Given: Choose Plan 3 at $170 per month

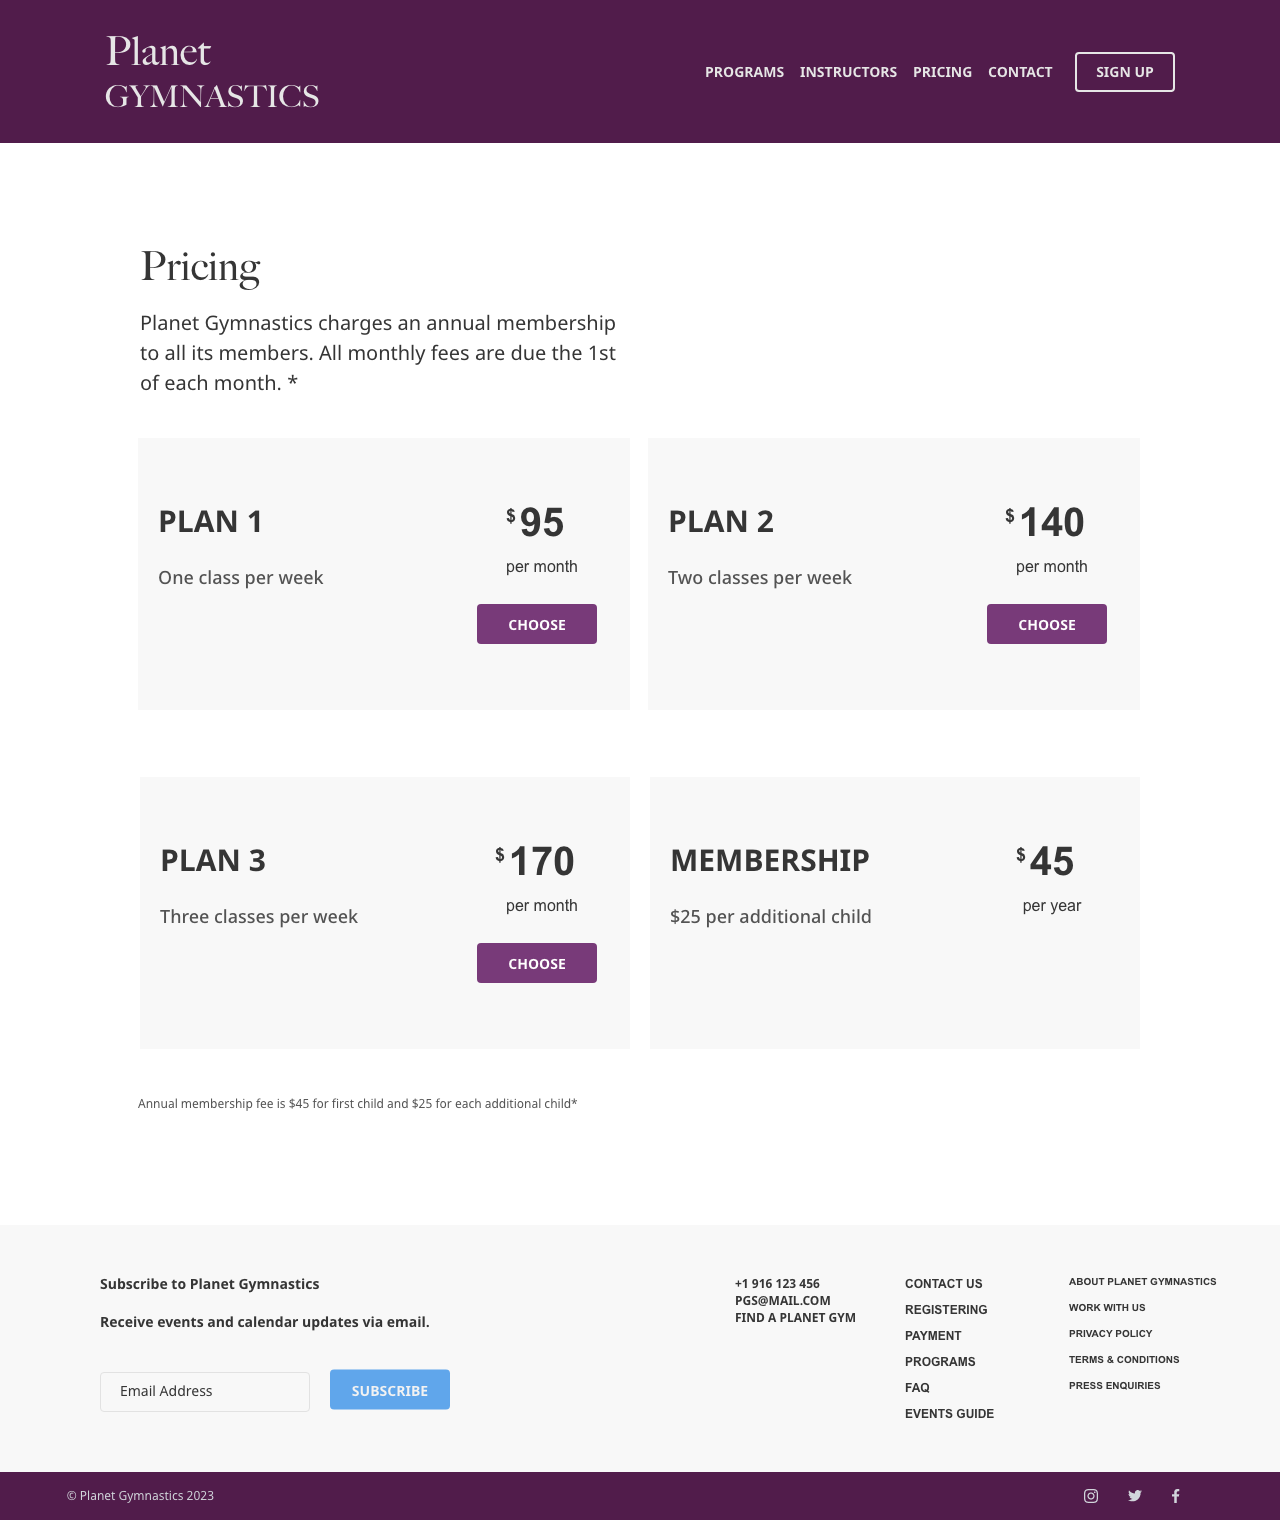Looking at the screenshot, I should point(537,963).
